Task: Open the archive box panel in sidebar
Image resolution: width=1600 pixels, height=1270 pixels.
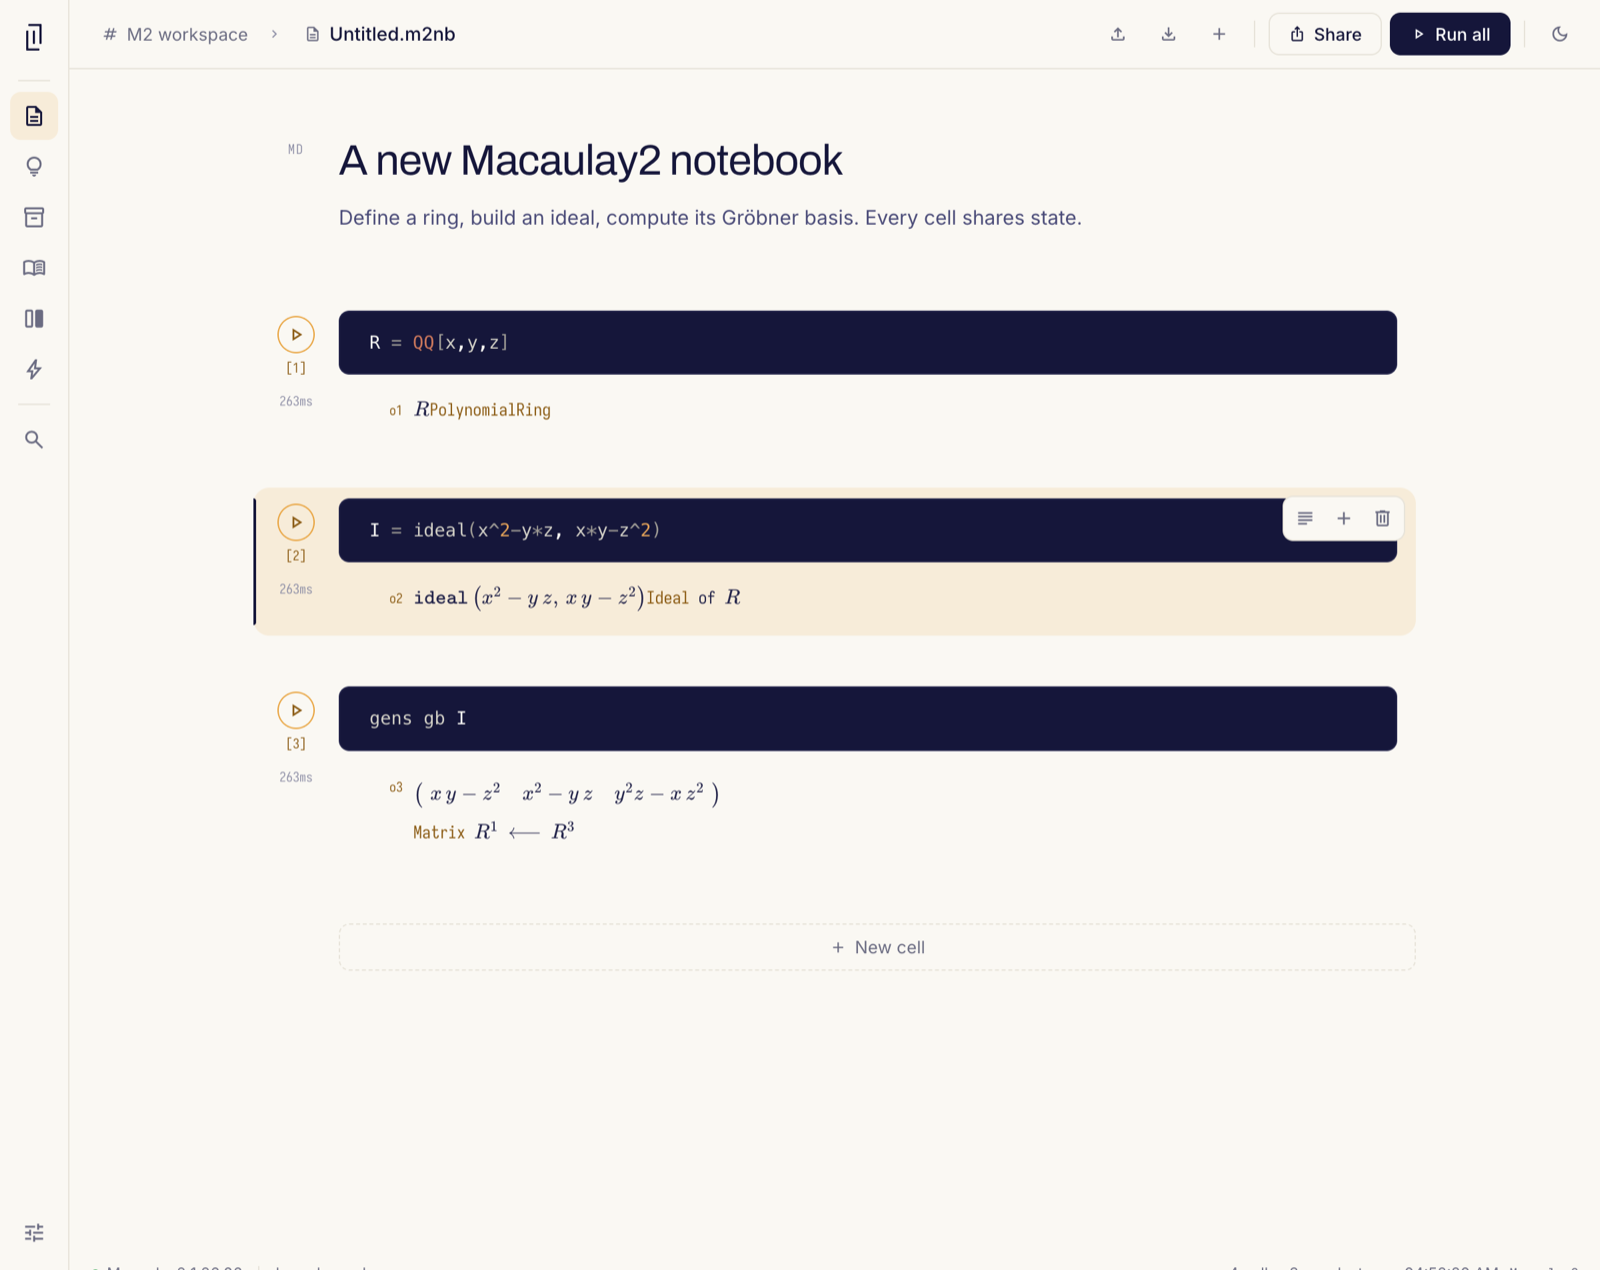Action: tap(34, 217)
